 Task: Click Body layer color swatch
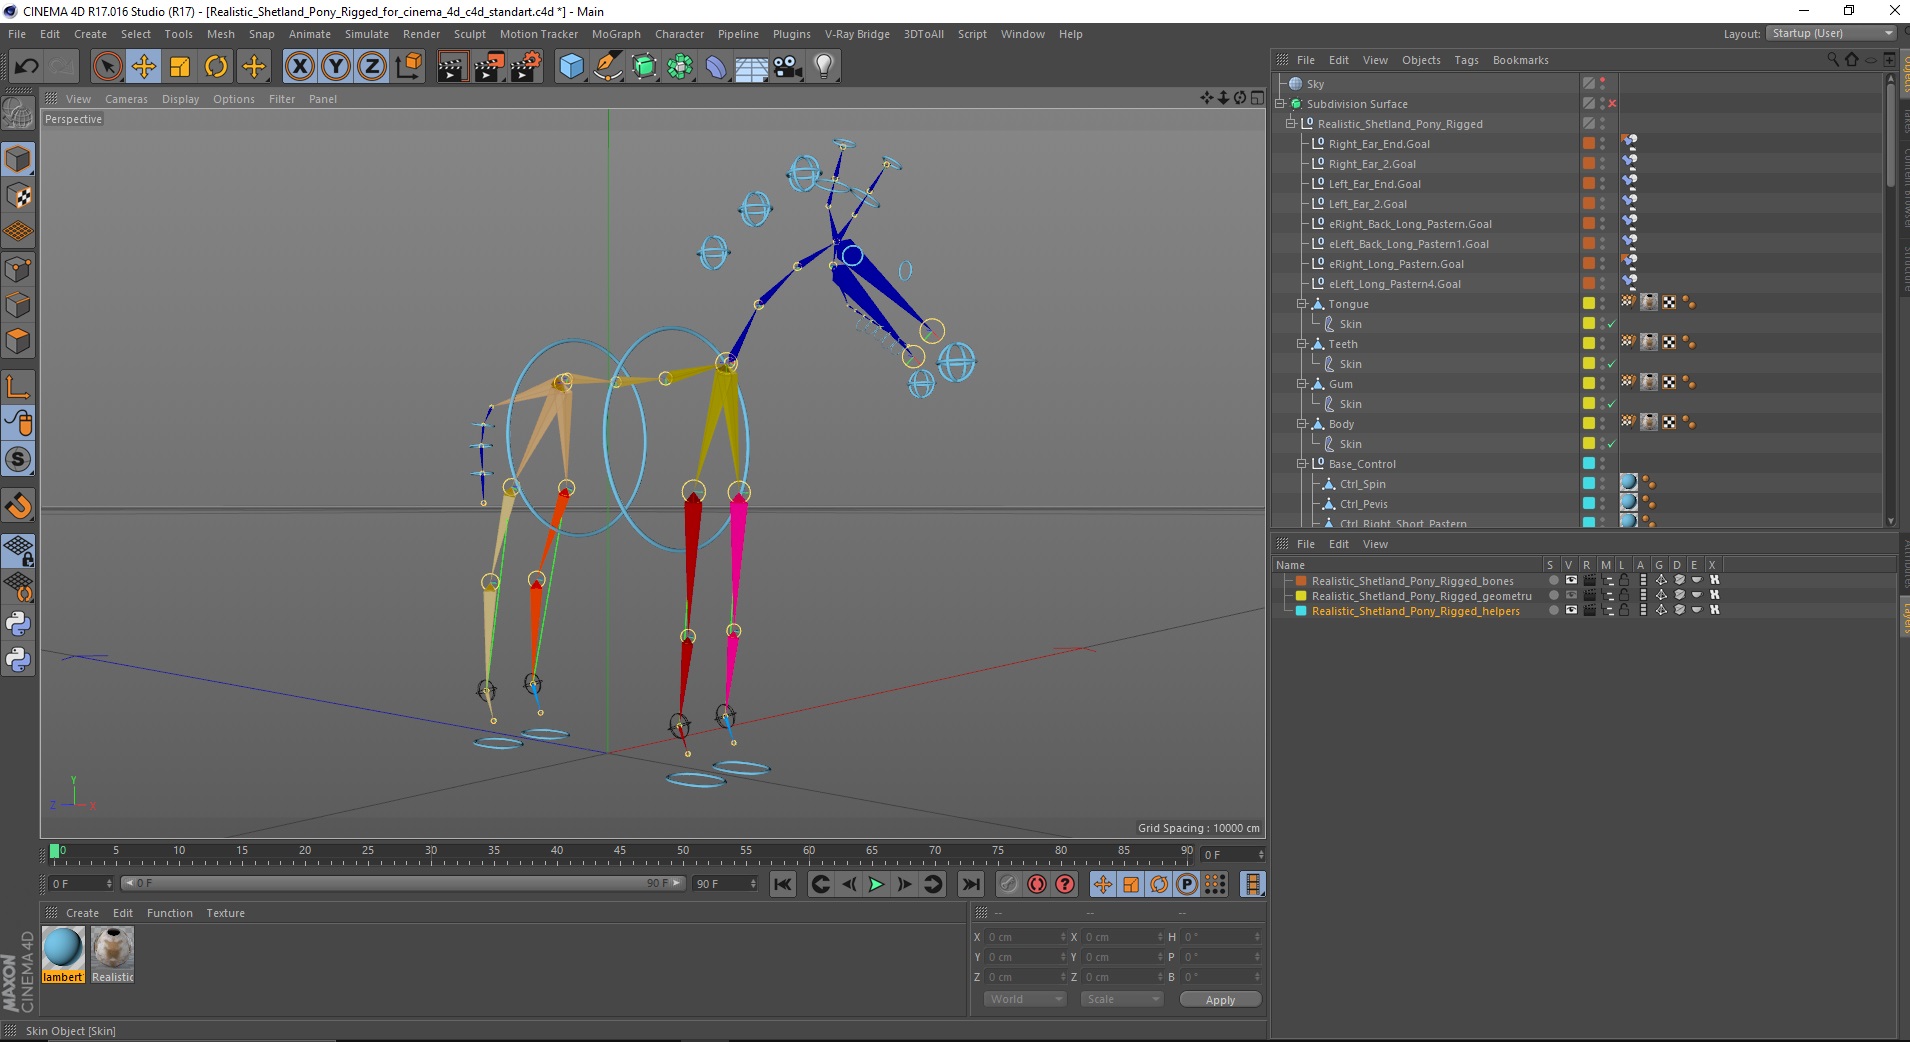pyautogui.click(x=1588, y=424)
